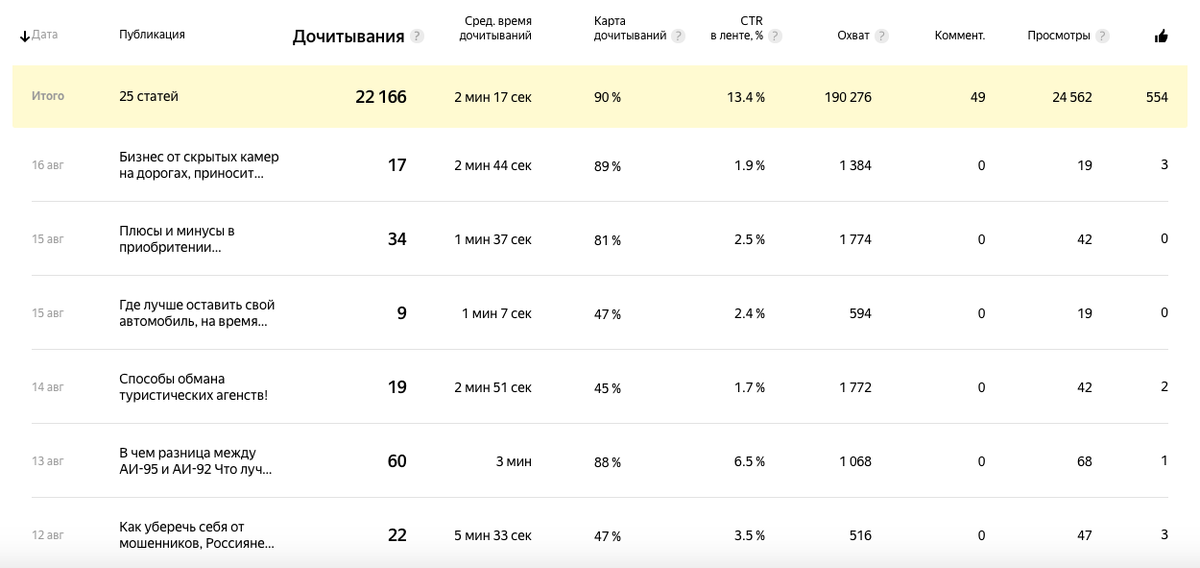1200x568 pixels.
Task: Click the Публикация column header
Action: (x=152, y=34)
